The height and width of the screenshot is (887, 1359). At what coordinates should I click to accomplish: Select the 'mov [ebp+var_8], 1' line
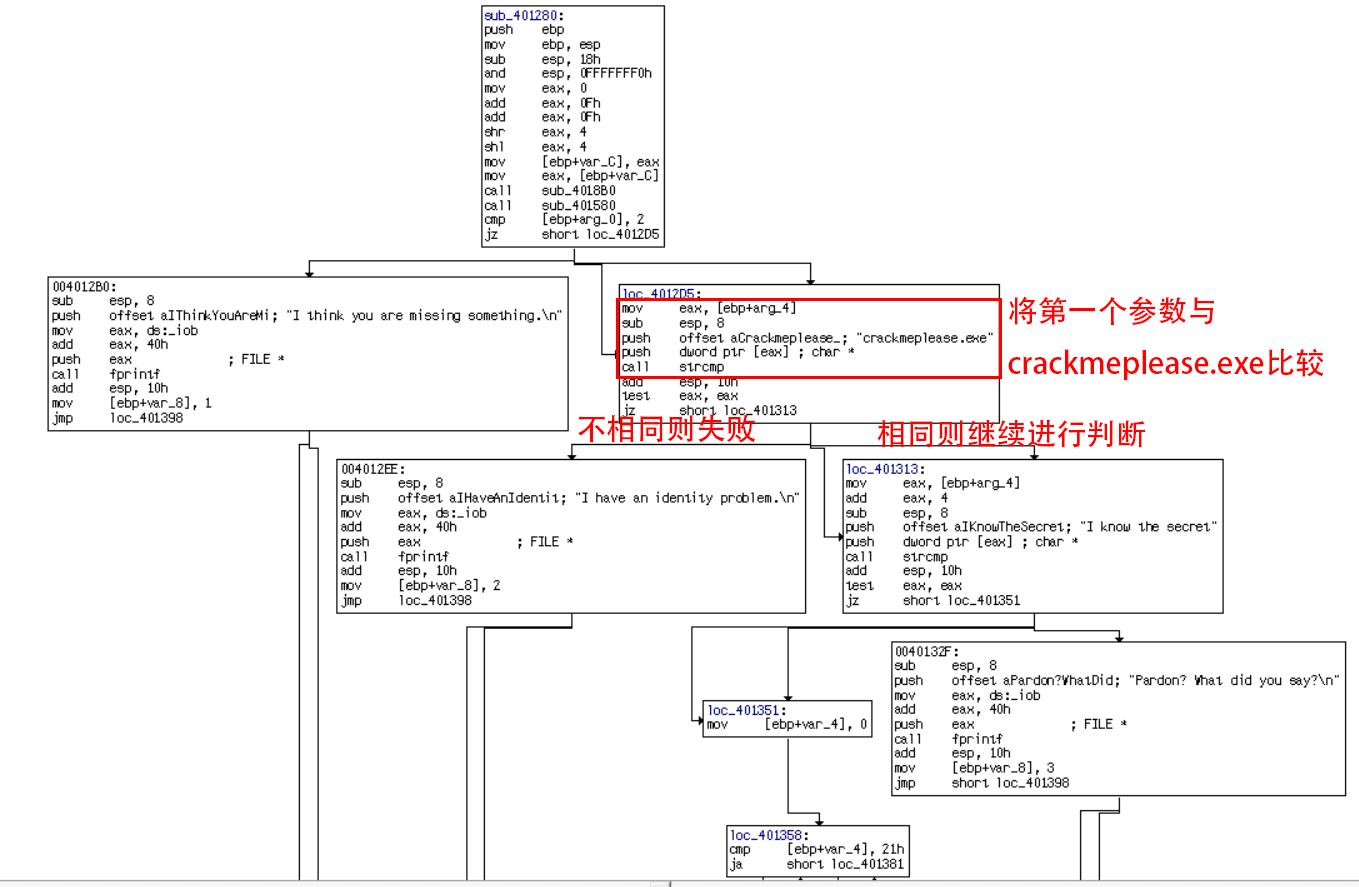131,403
